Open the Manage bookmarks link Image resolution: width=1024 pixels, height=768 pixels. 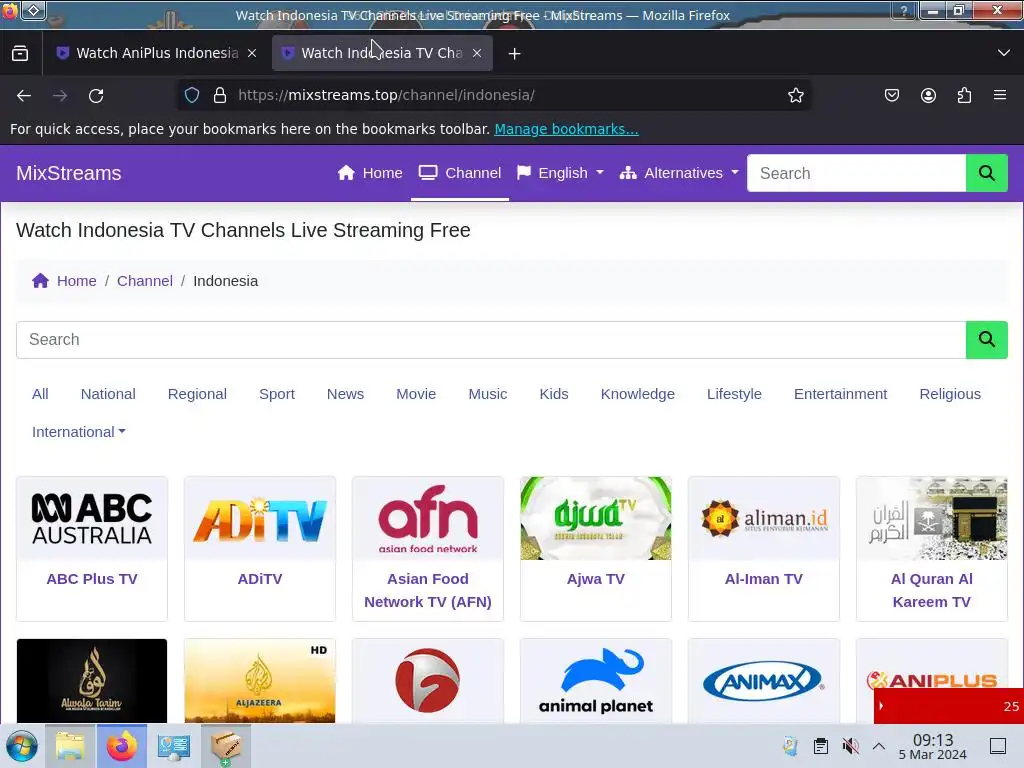[566, 129]
